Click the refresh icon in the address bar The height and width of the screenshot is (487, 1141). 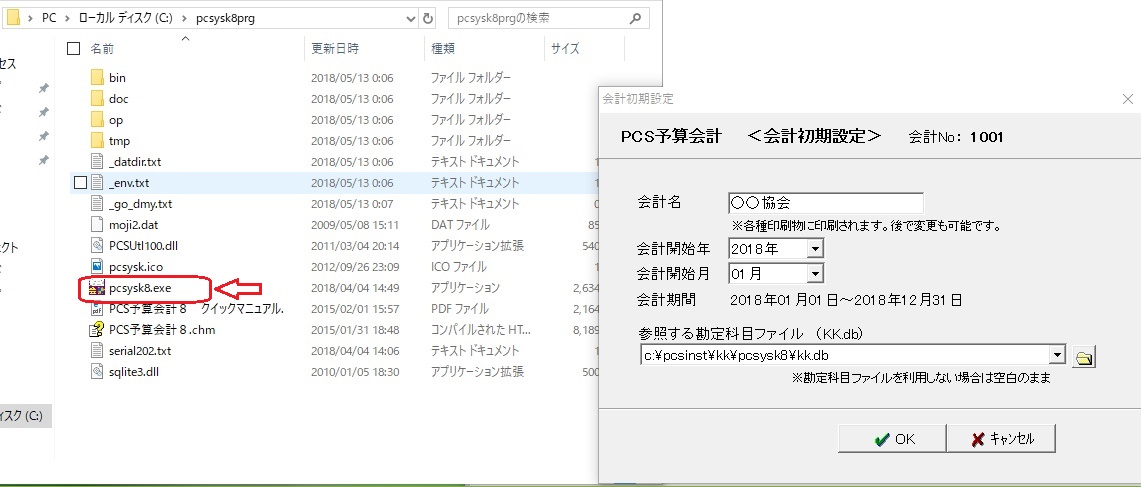[428, 19]
